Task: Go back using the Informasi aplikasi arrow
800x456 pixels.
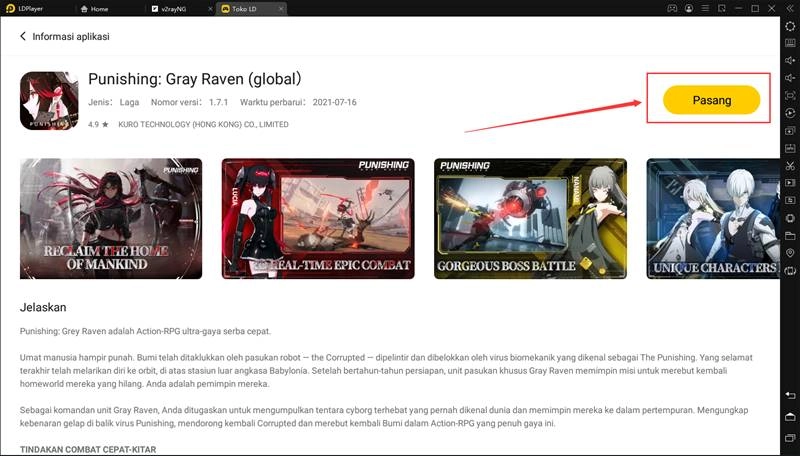Action: click(x=23, y=36)
